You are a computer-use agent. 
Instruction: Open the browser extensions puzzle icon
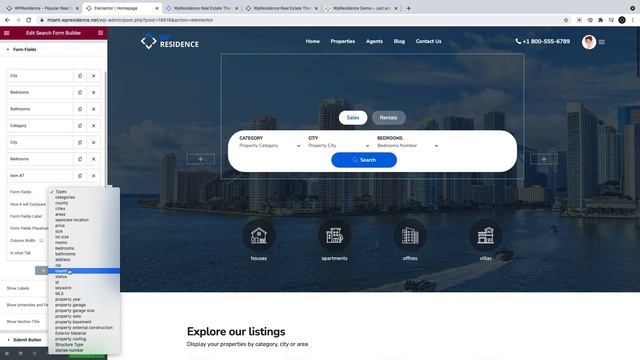click(600, 20)
